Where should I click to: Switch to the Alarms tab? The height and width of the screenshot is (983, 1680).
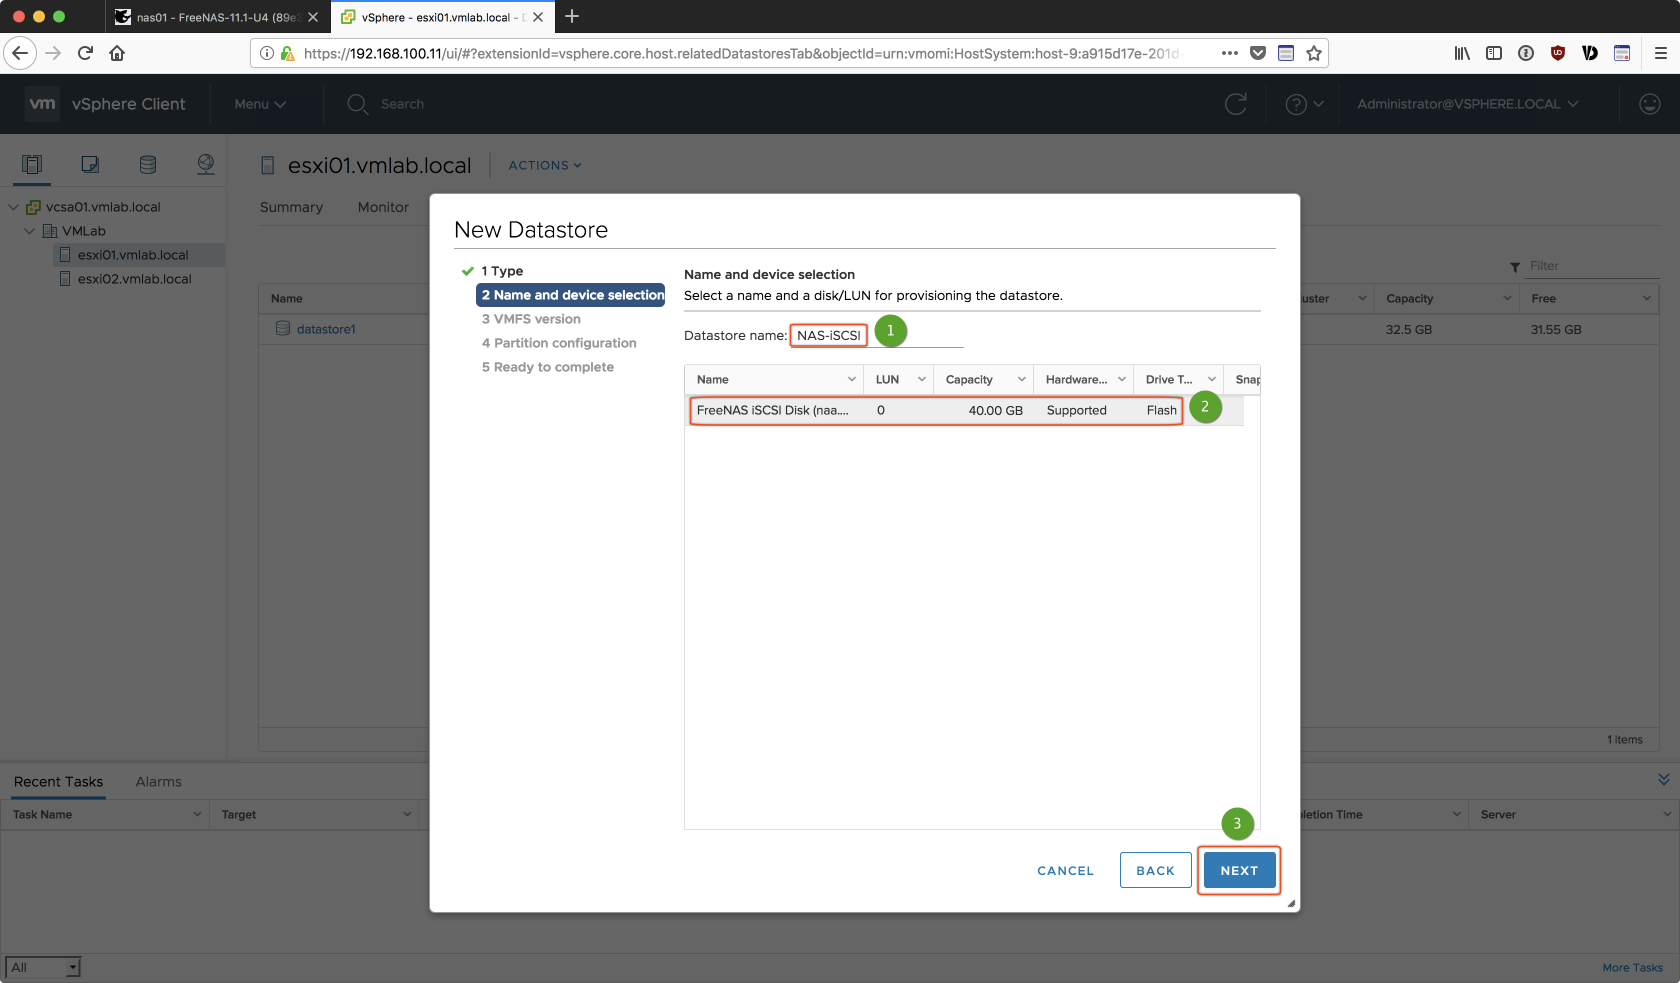158,782
